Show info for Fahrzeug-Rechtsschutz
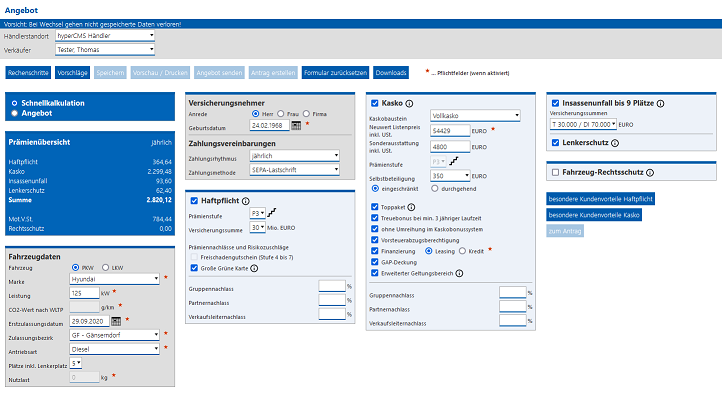Screen dimensions: 722x394 (650, 173)
